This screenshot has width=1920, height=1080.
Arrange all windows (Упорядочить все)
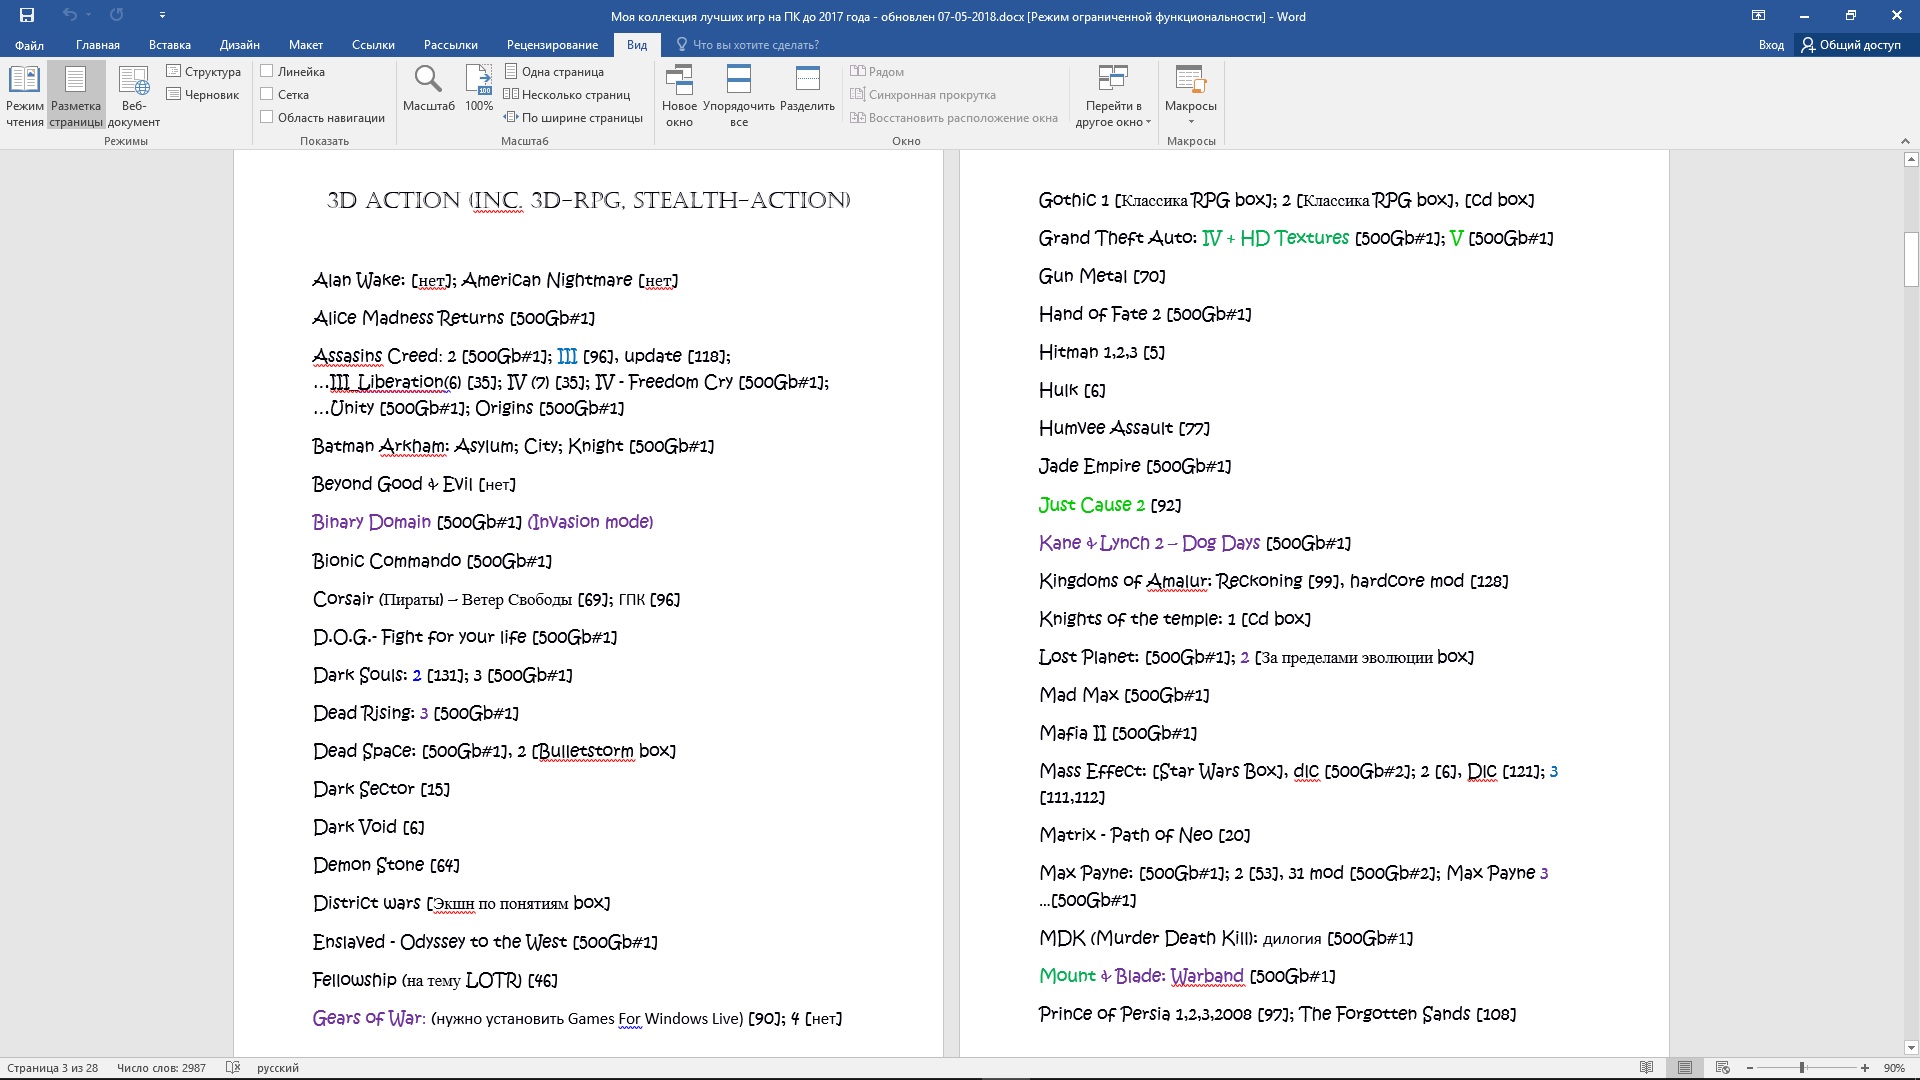[738, 96]
